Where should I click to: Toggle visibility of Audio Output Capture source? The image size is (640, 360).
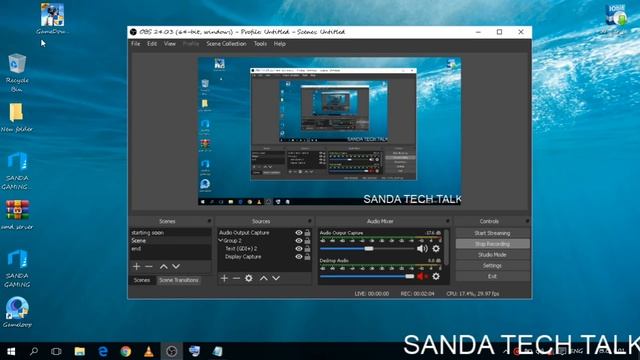[x=299, y=233]
